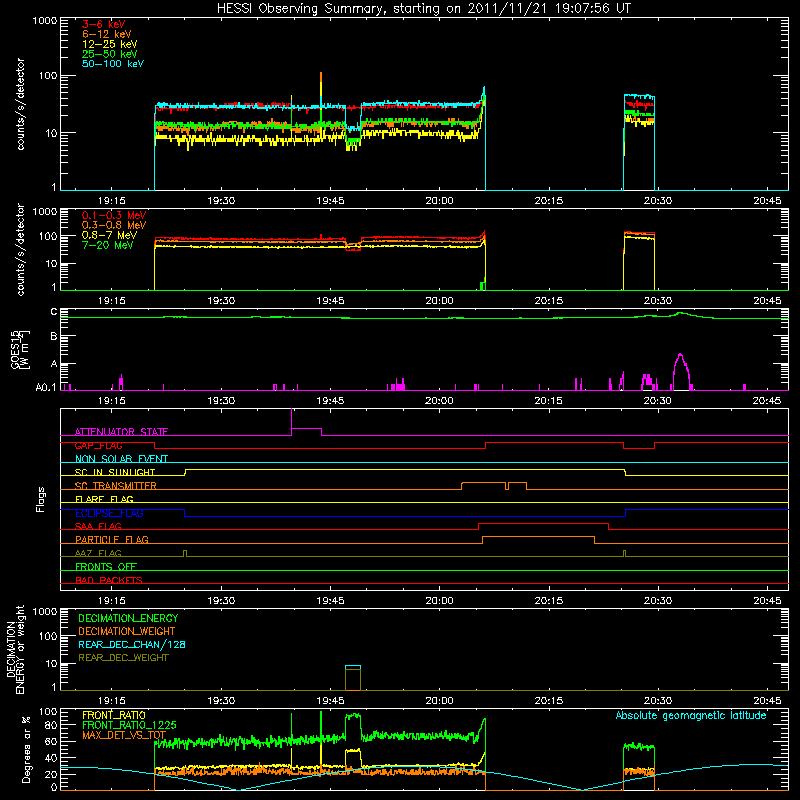The image size is (800, 800).
Task: Click the Flags vertical axis title
Action: click(41, 499)
